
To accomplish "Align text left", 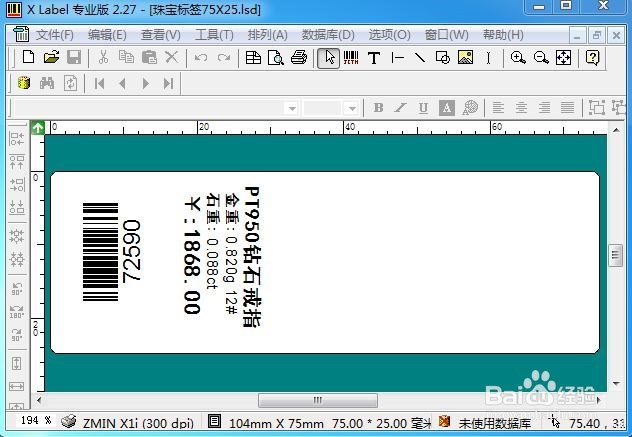I will tap(498, 108).
